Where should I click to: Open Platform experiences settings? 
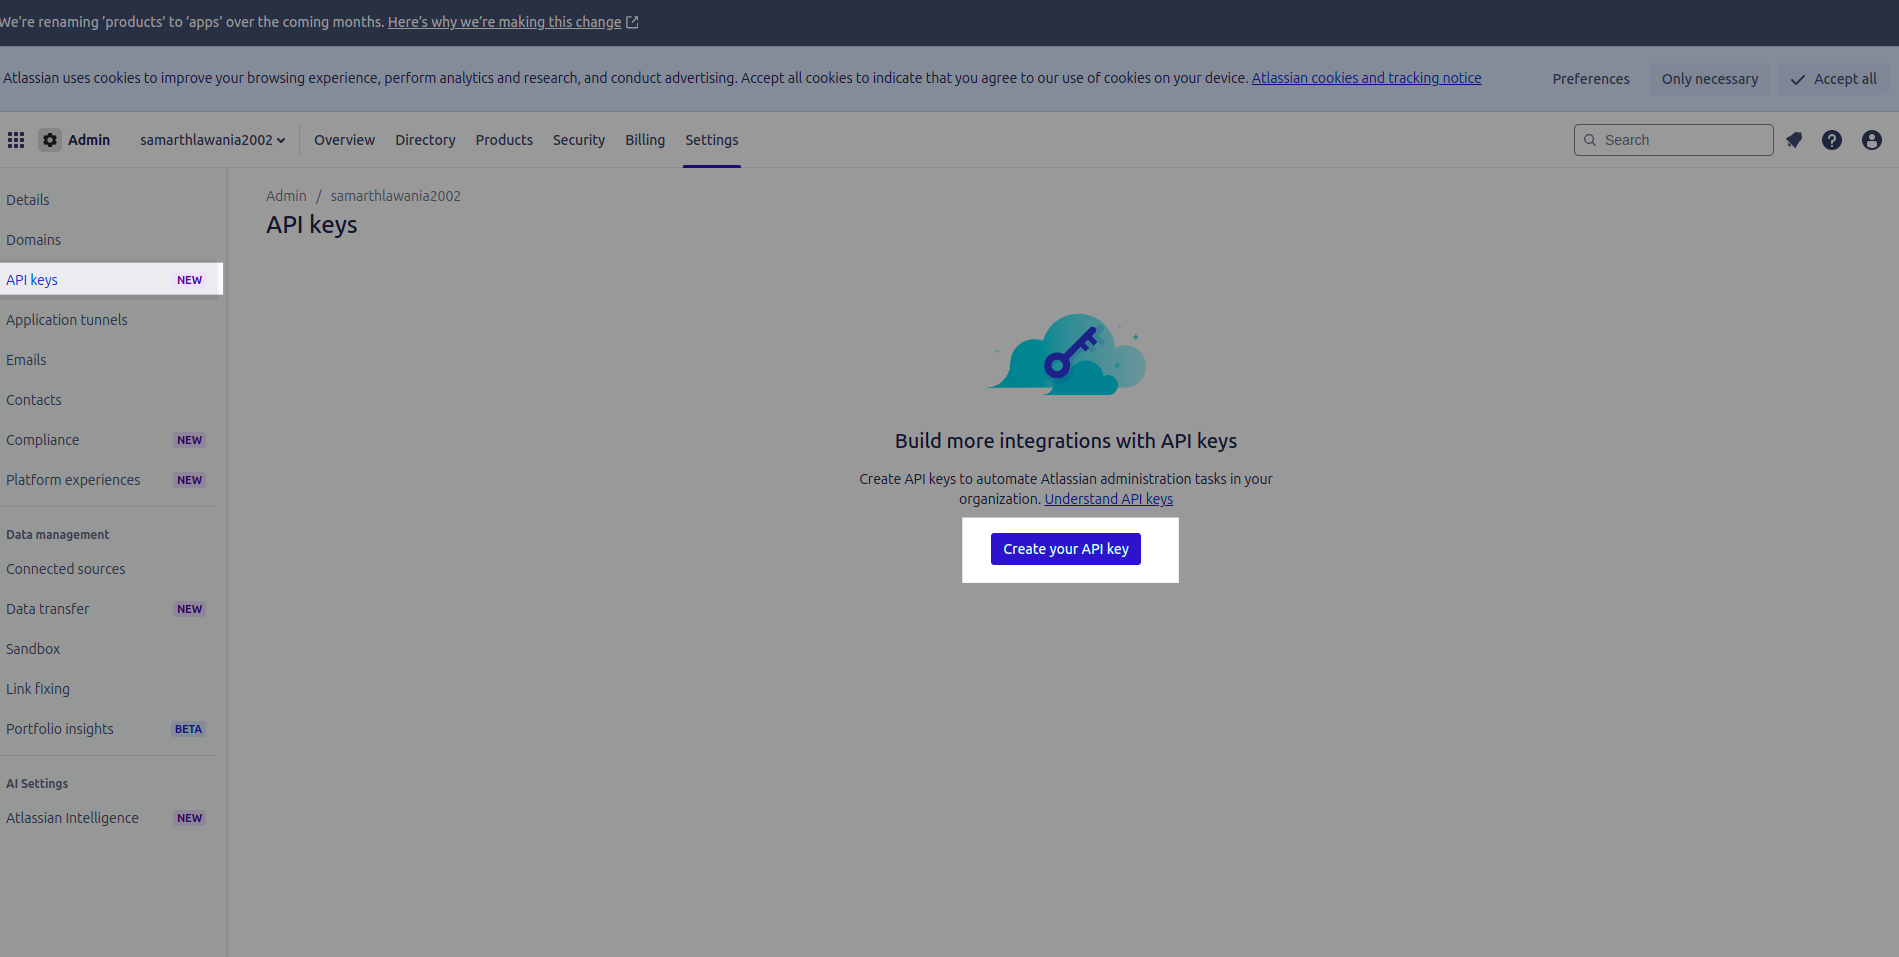[110, 480]
